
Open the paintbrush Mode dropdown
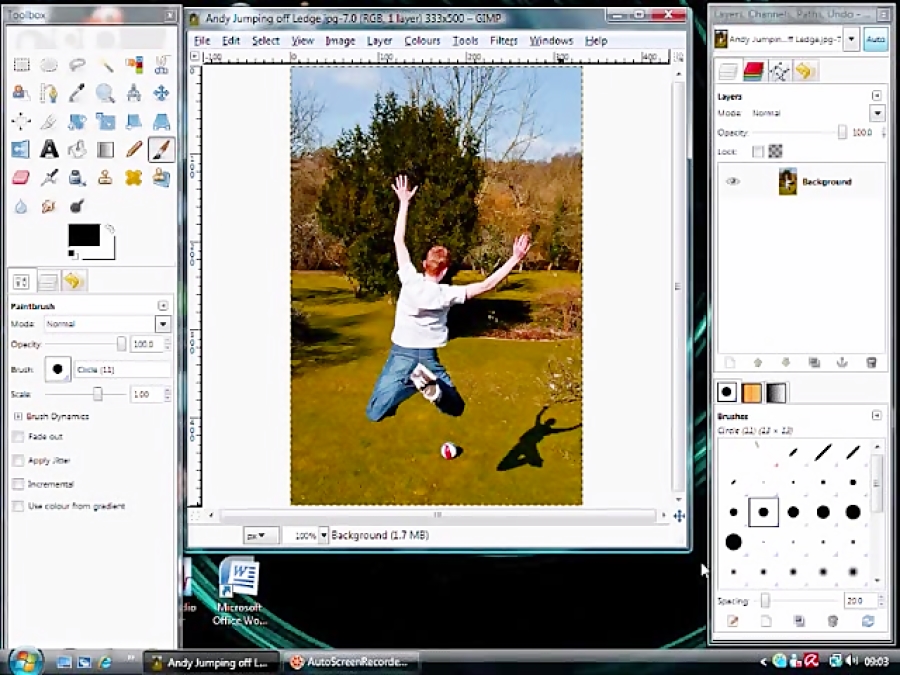pyautogui.click(x=162, y=323)
